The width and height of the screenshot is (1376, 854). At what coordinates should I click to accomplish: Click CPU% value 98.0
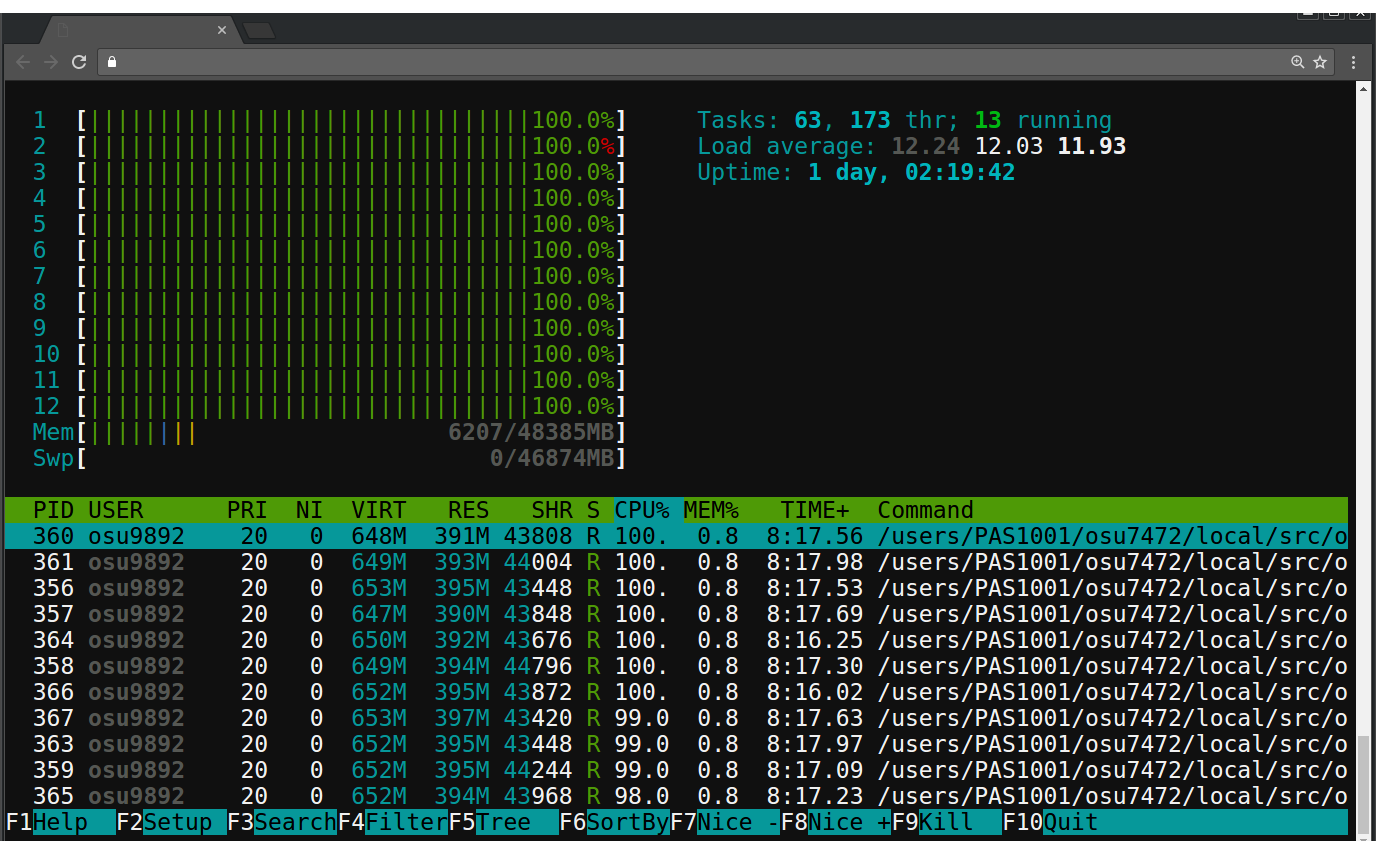click(642, 796)
